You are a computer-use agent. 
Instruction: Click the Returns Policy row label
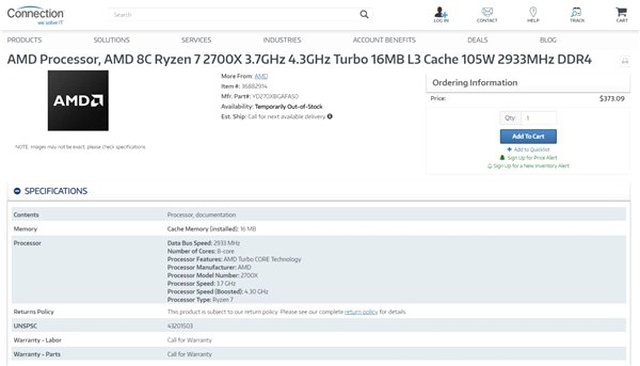[x=34, y=312]
